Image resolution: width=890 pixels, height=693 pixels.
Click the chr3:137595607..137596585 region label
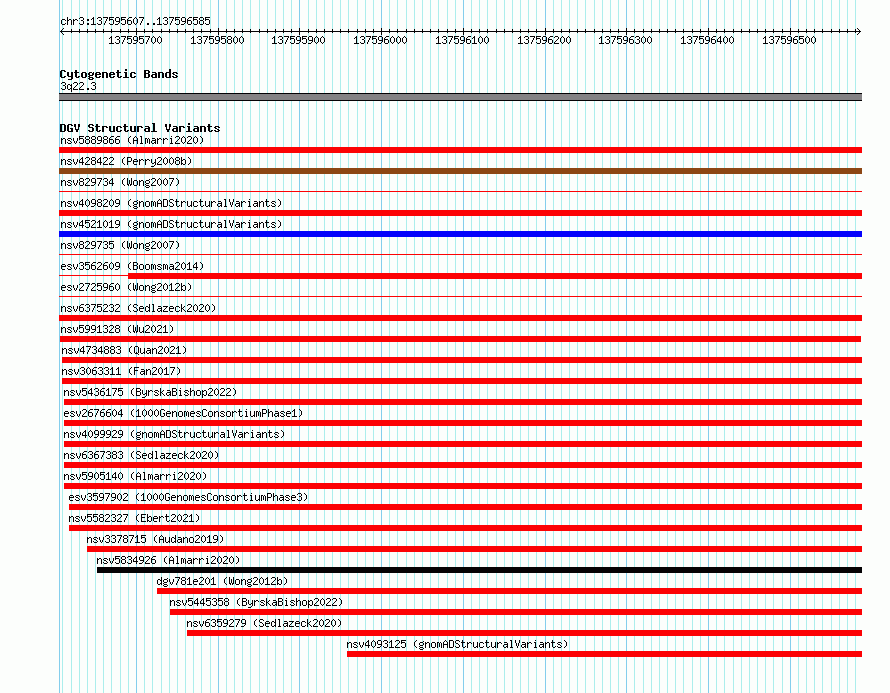coord(135,21)
